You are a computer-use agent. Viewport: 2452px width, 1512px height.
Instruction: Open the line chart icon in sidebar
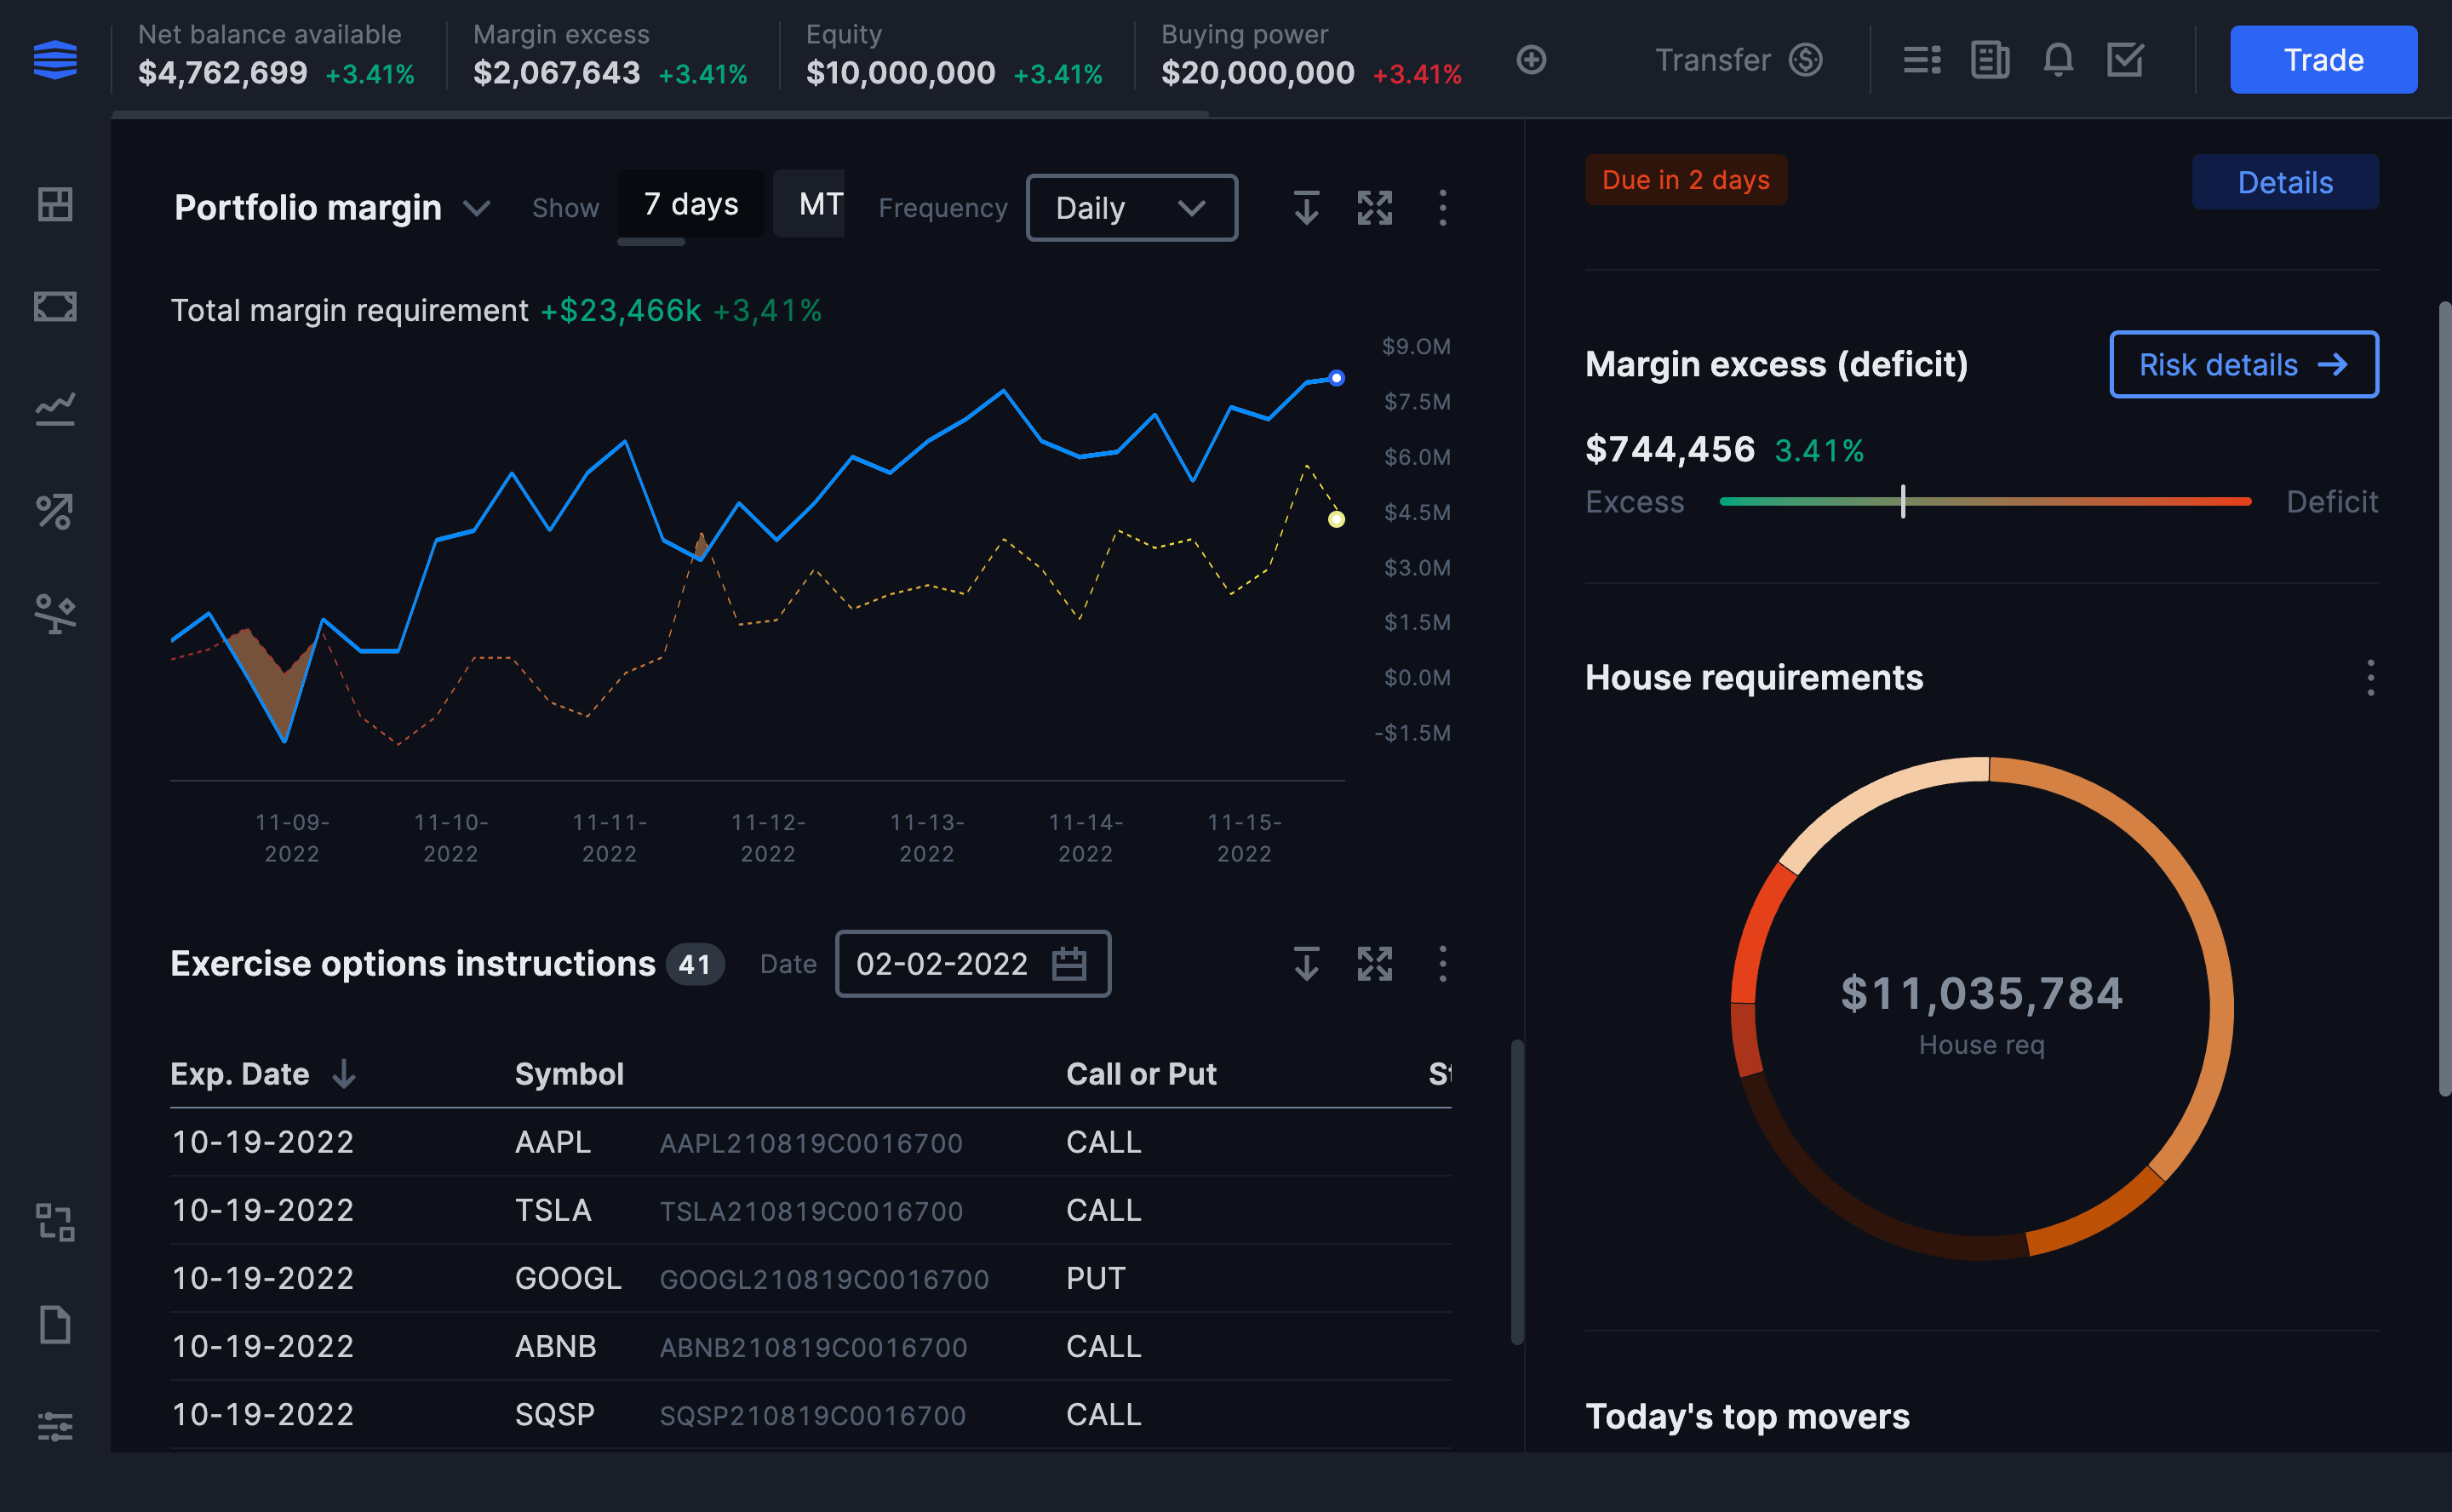coord(55,409)
